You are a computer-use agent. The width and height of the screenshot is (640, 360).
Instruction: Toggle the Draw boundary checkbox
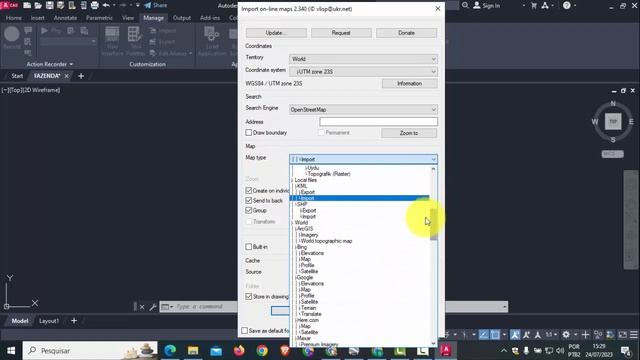[x=249, y=133]
